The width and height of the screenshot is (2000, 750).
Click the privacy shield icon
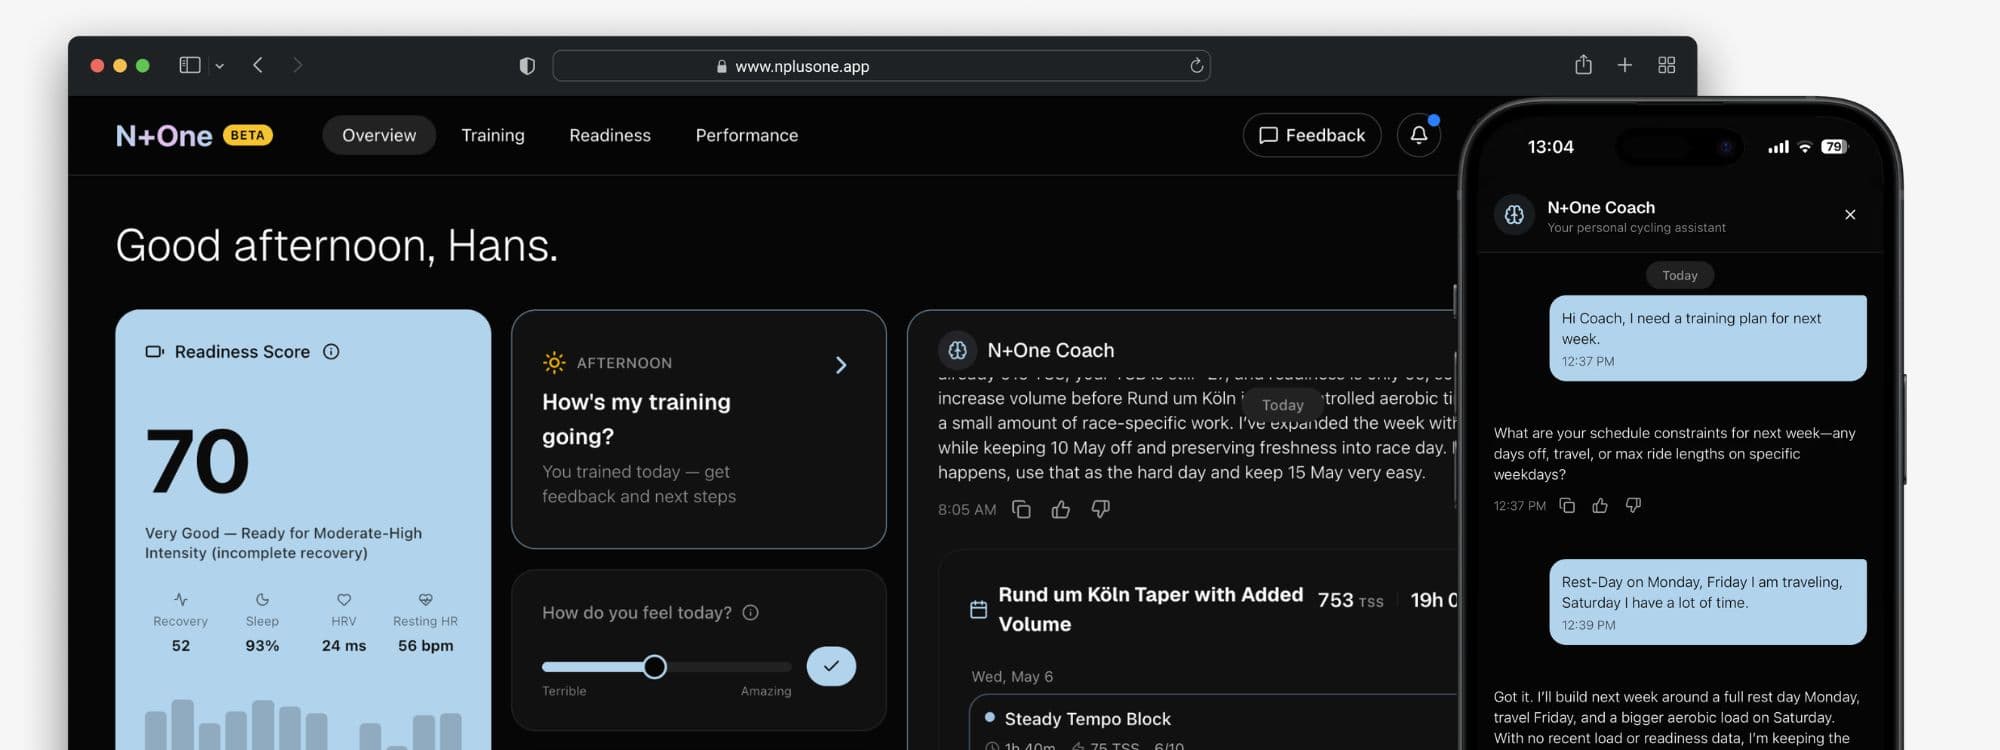527,66
